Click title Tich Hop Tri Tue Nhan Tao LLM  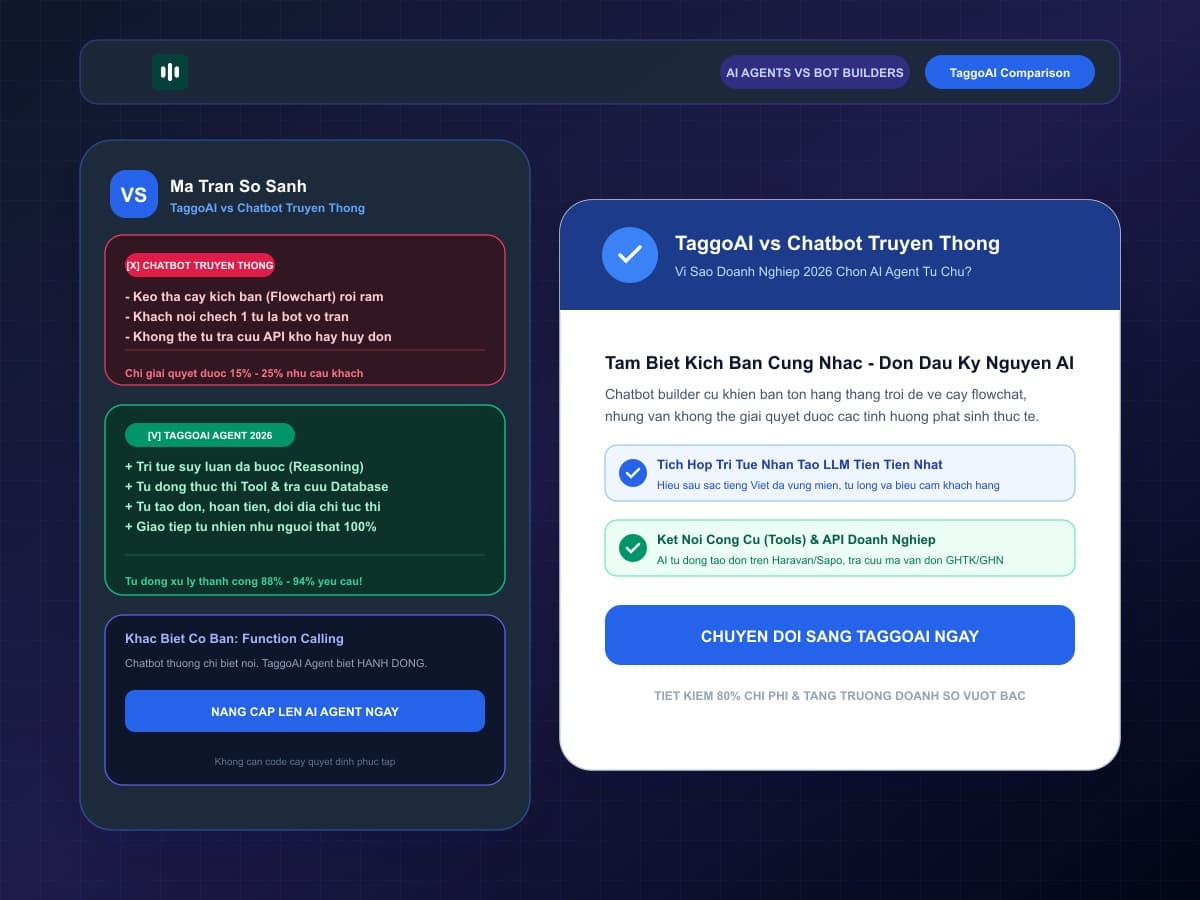coord(800,465)
